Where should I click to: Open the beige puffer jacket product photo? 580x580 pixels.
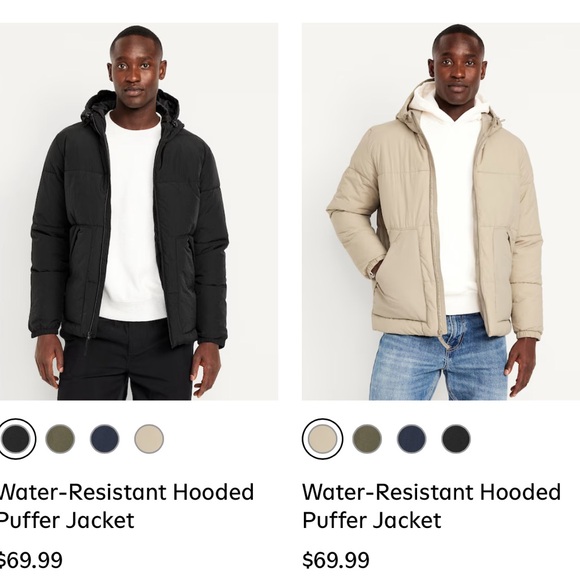441,212
